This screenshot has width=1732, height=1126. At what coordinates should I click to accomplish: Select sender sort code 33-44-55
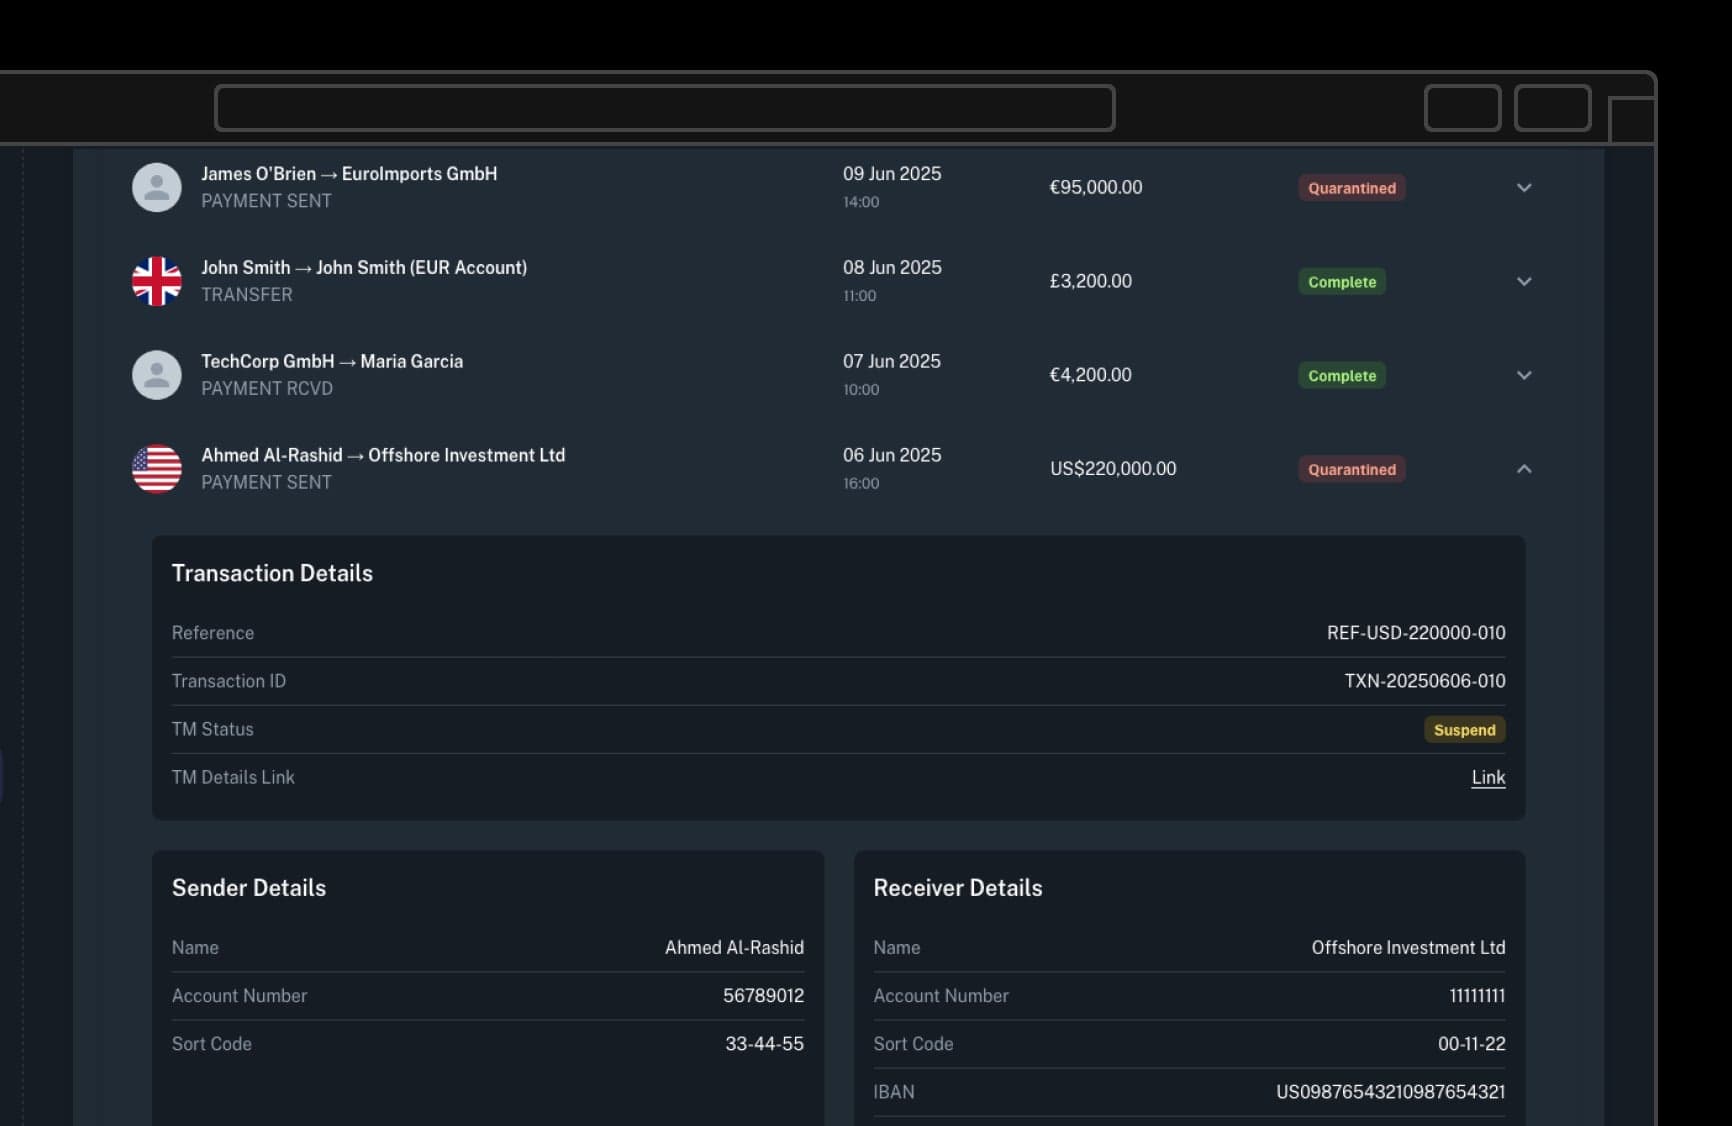(x=764, y=1044)
